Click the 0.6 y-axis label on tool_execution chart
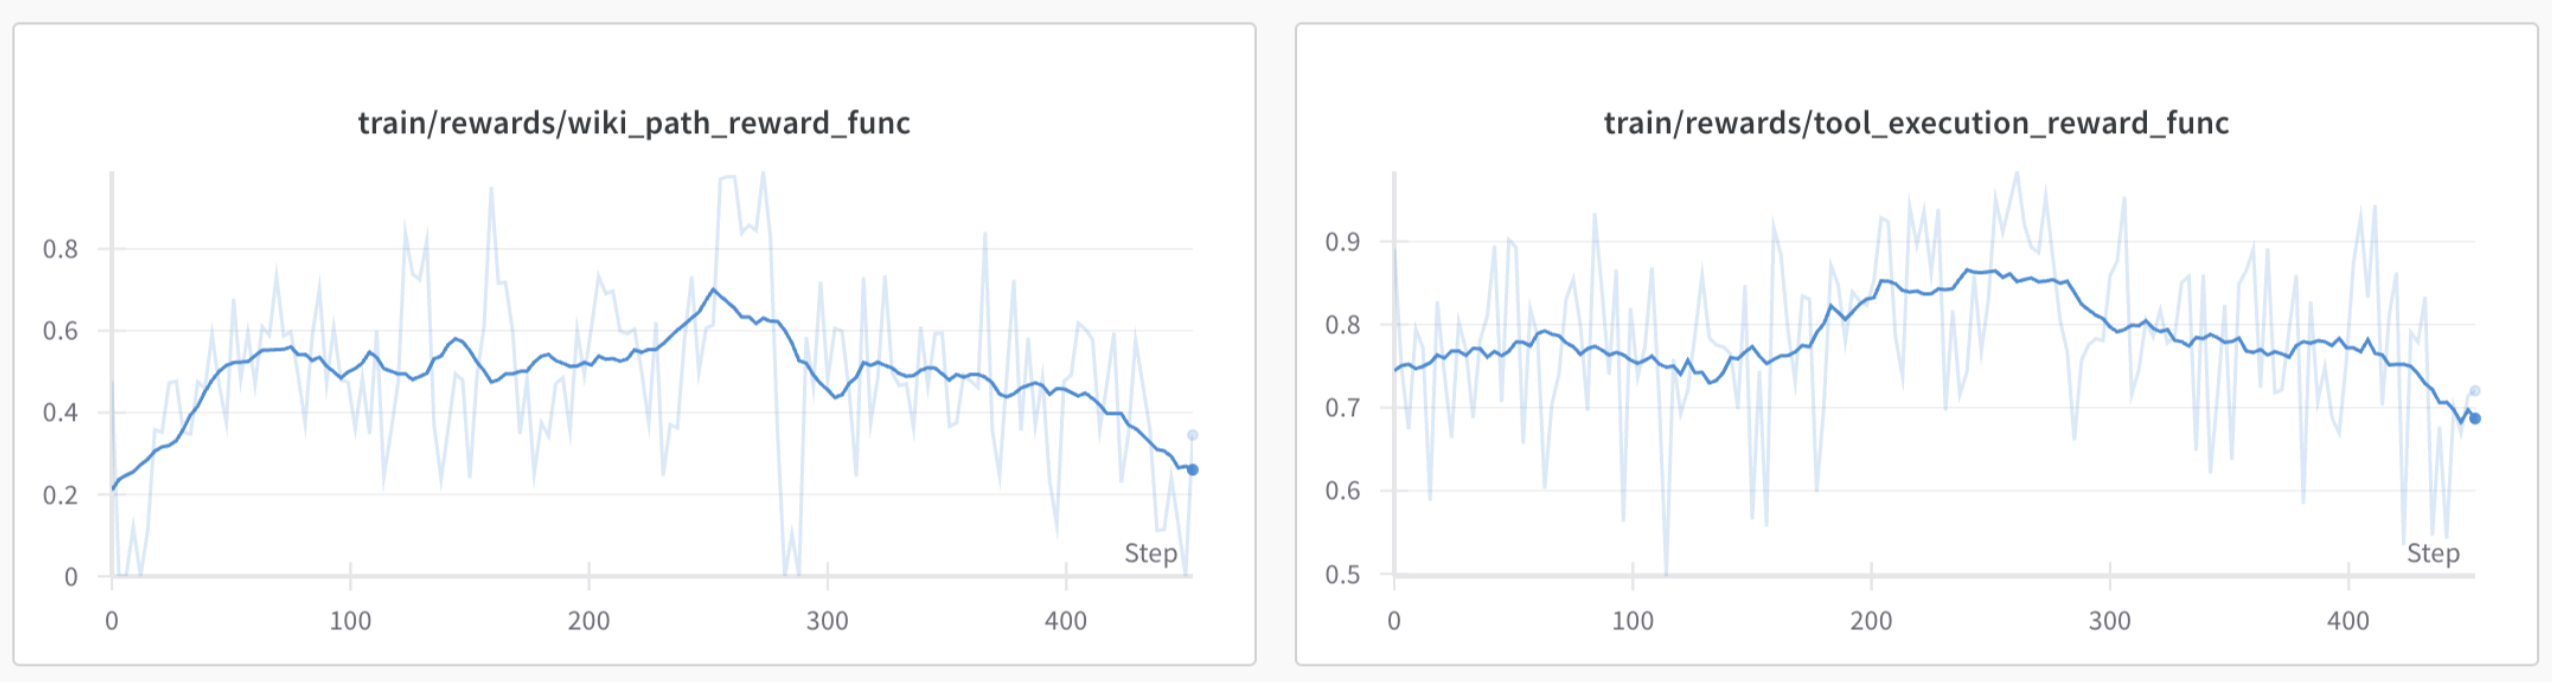 point(1342,491)
